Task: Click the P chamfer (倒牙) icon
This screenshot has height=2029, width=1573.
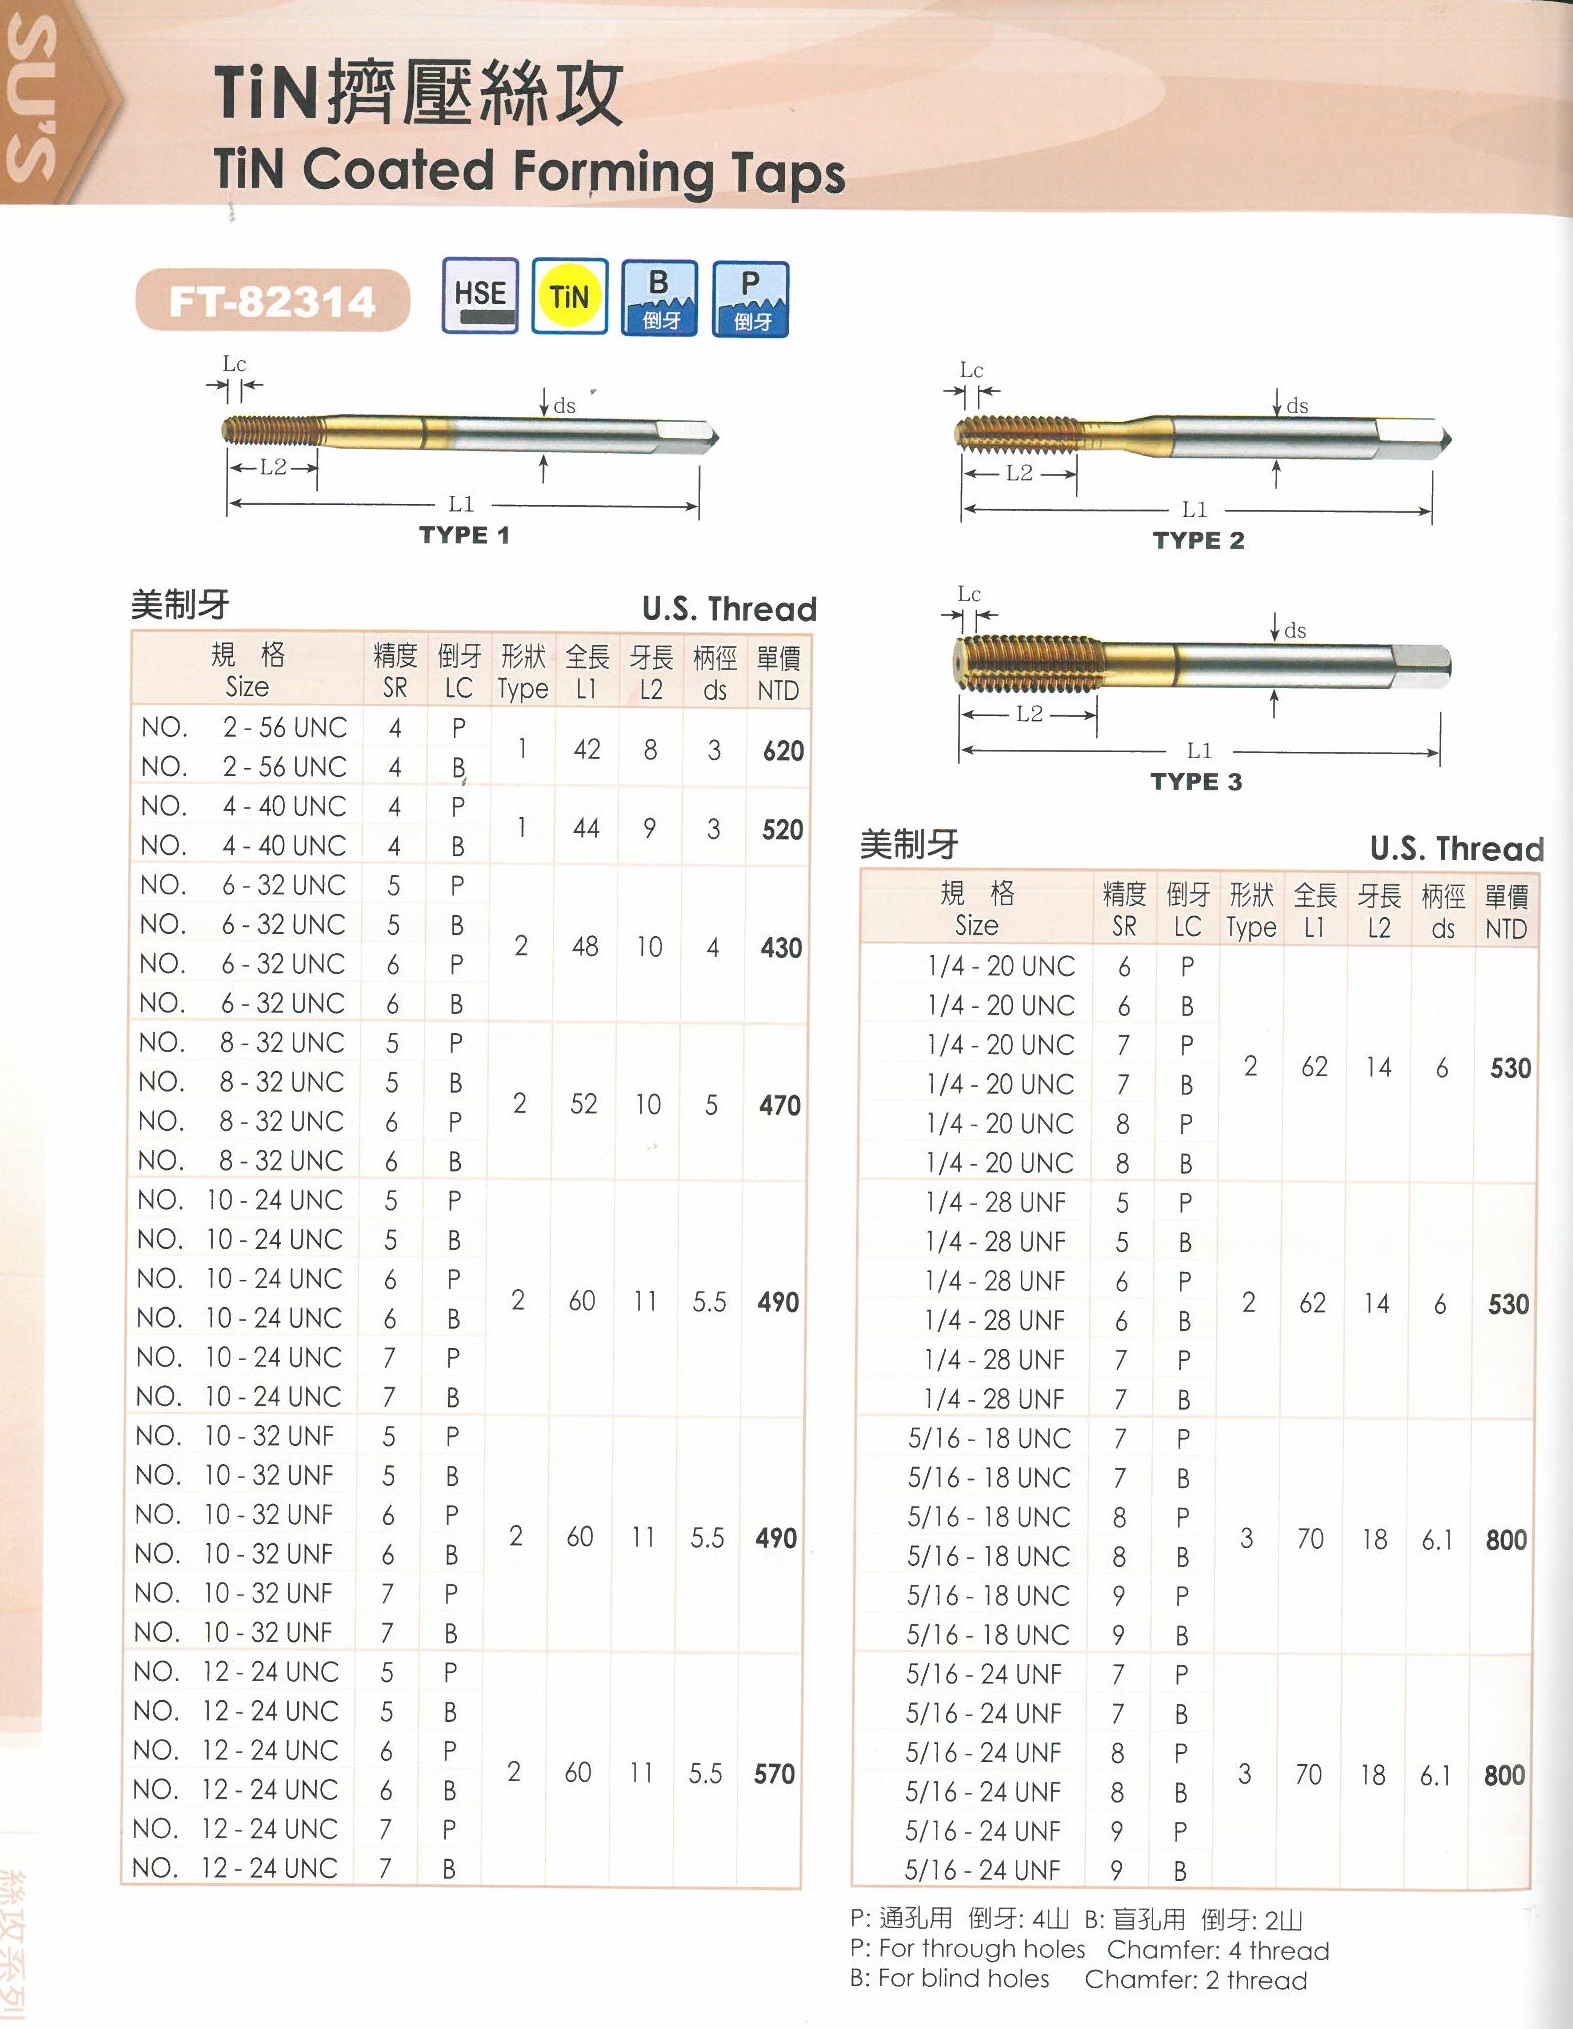Action: [x=751, y=299]
